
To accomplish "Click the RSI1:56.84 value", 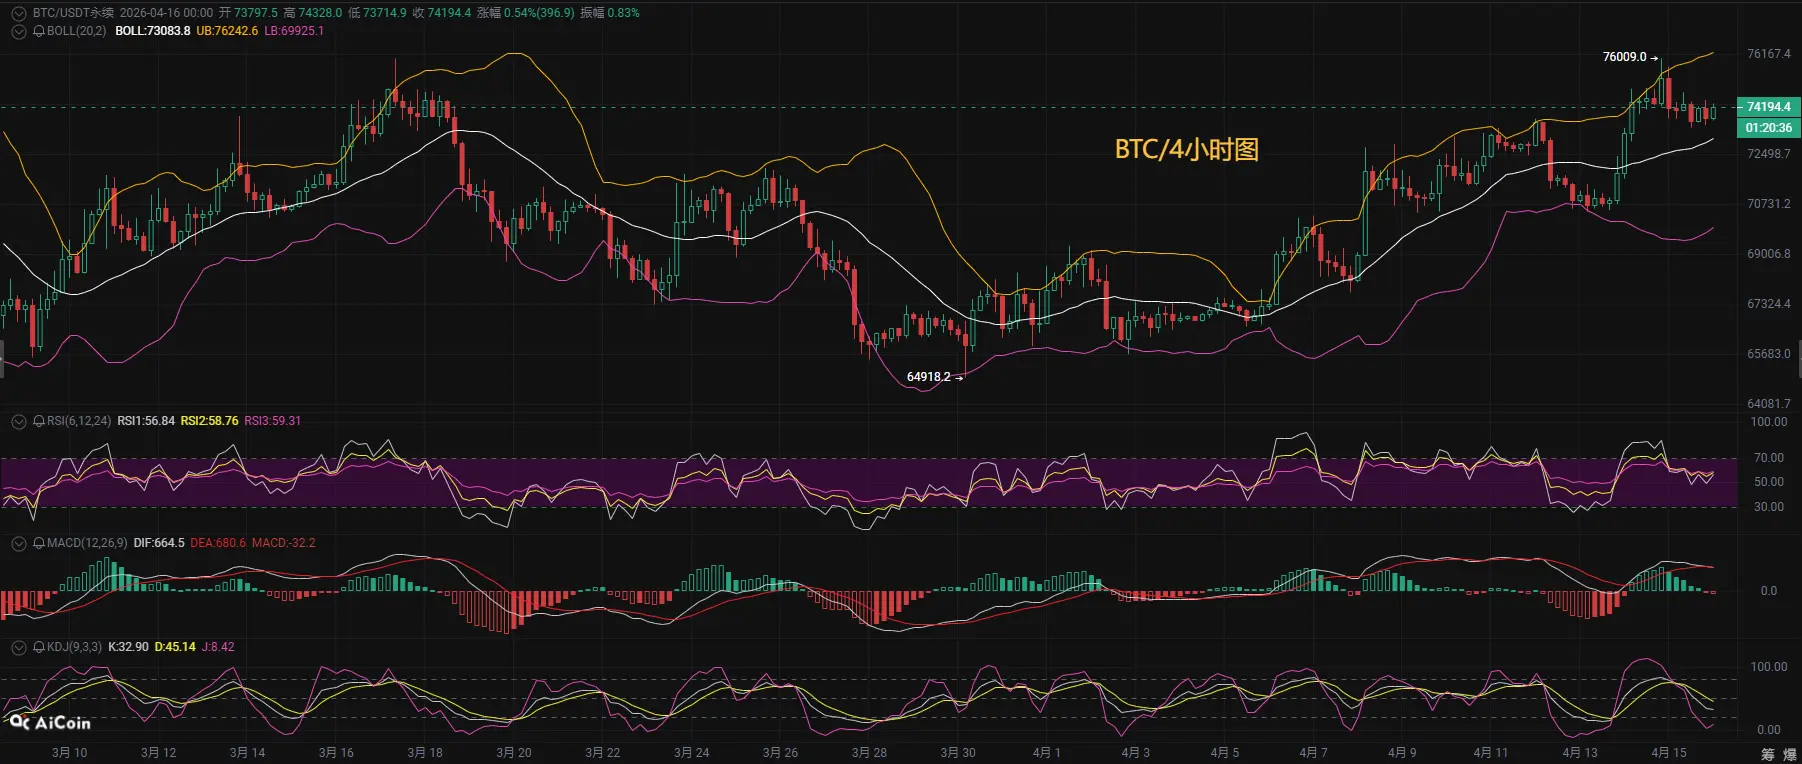I will pos(146,421).
